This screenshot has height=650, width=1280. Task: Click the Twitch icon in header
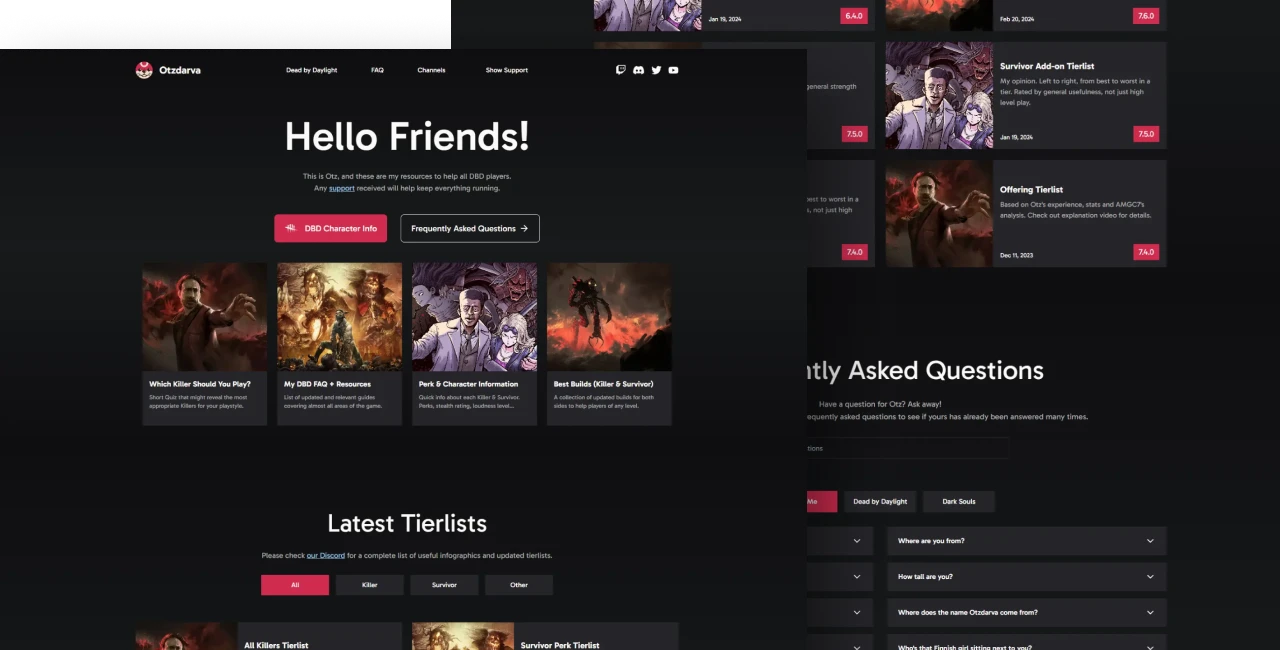(x=621, y=70)
